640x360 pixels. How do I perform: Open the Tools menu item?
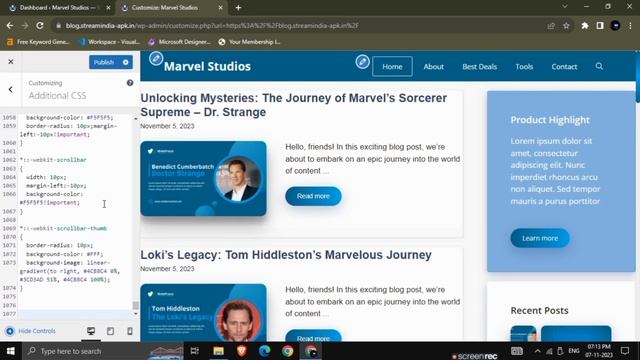coord(524,67)
